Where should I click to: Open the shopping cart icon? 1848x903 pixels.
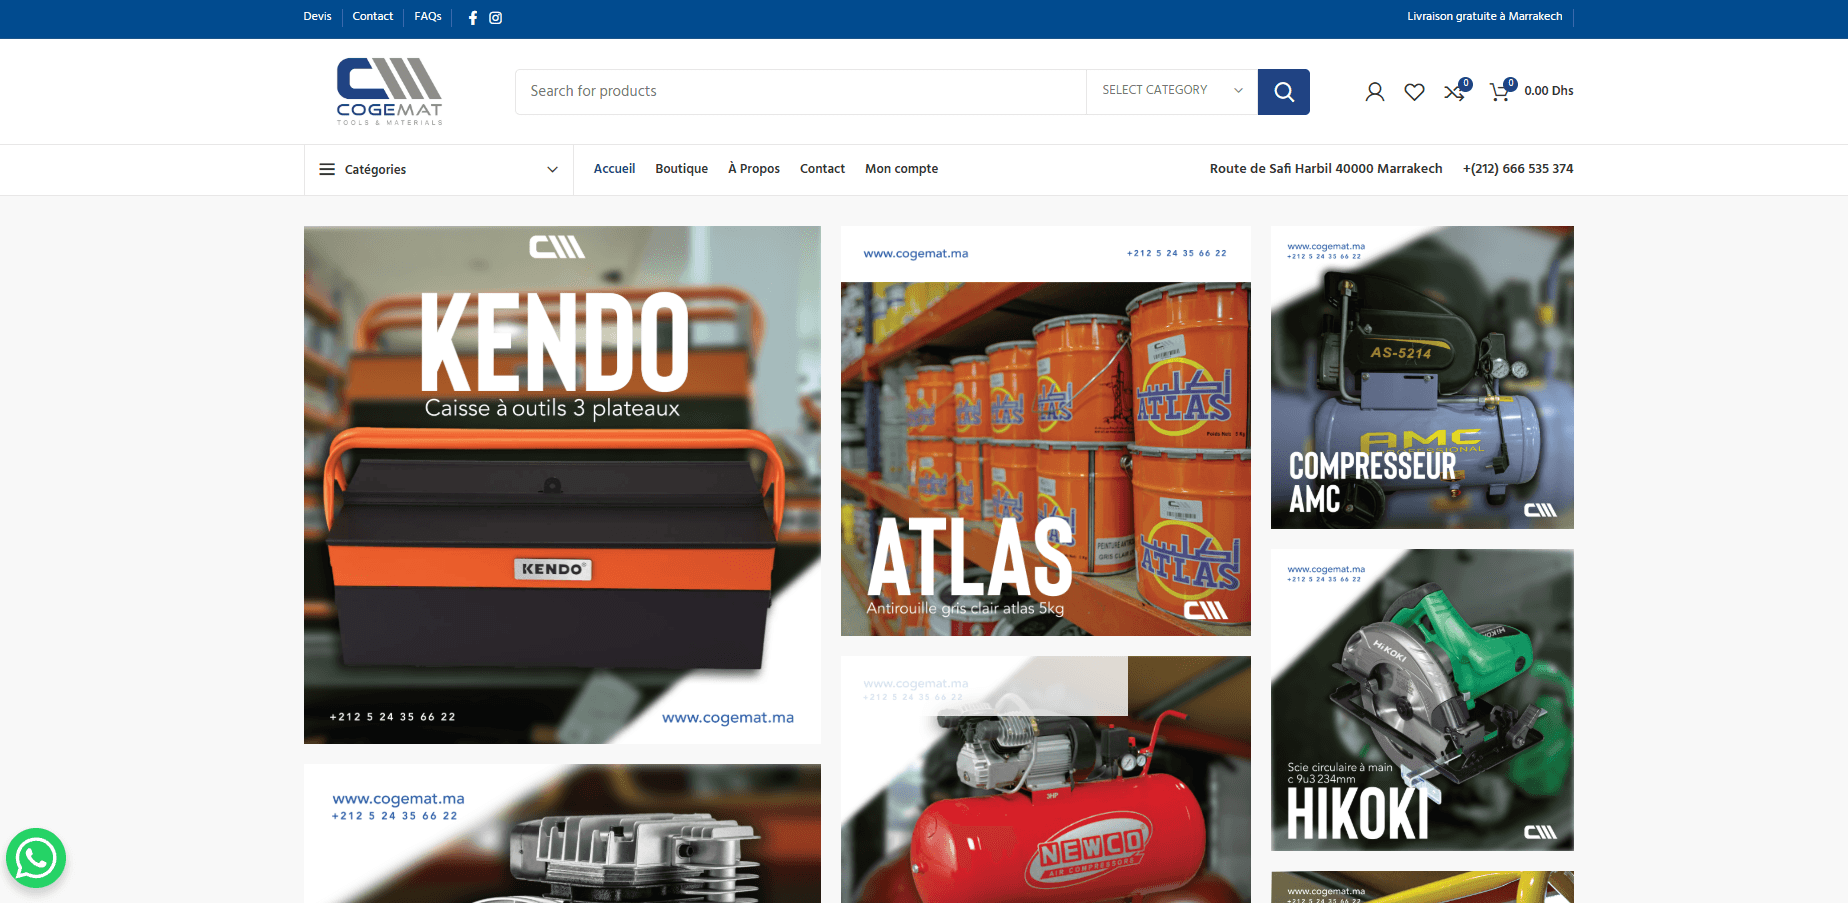1499,92
